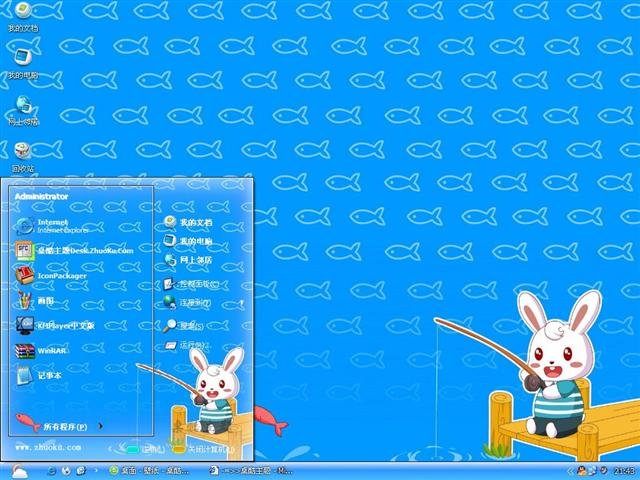The image size is (640, 480).
Task: Launch Internet Explorer from Quick Launch
Action: click(x=52, y=471)
